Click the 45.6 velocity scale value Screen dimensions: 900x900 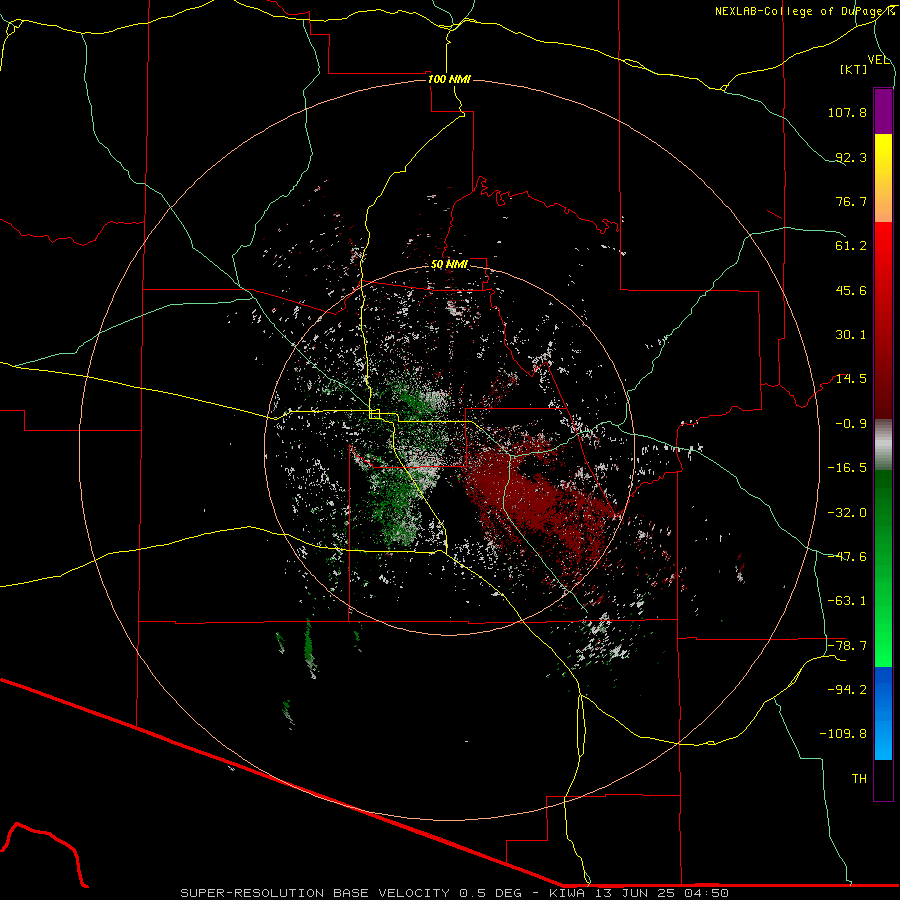pos(851,290)
